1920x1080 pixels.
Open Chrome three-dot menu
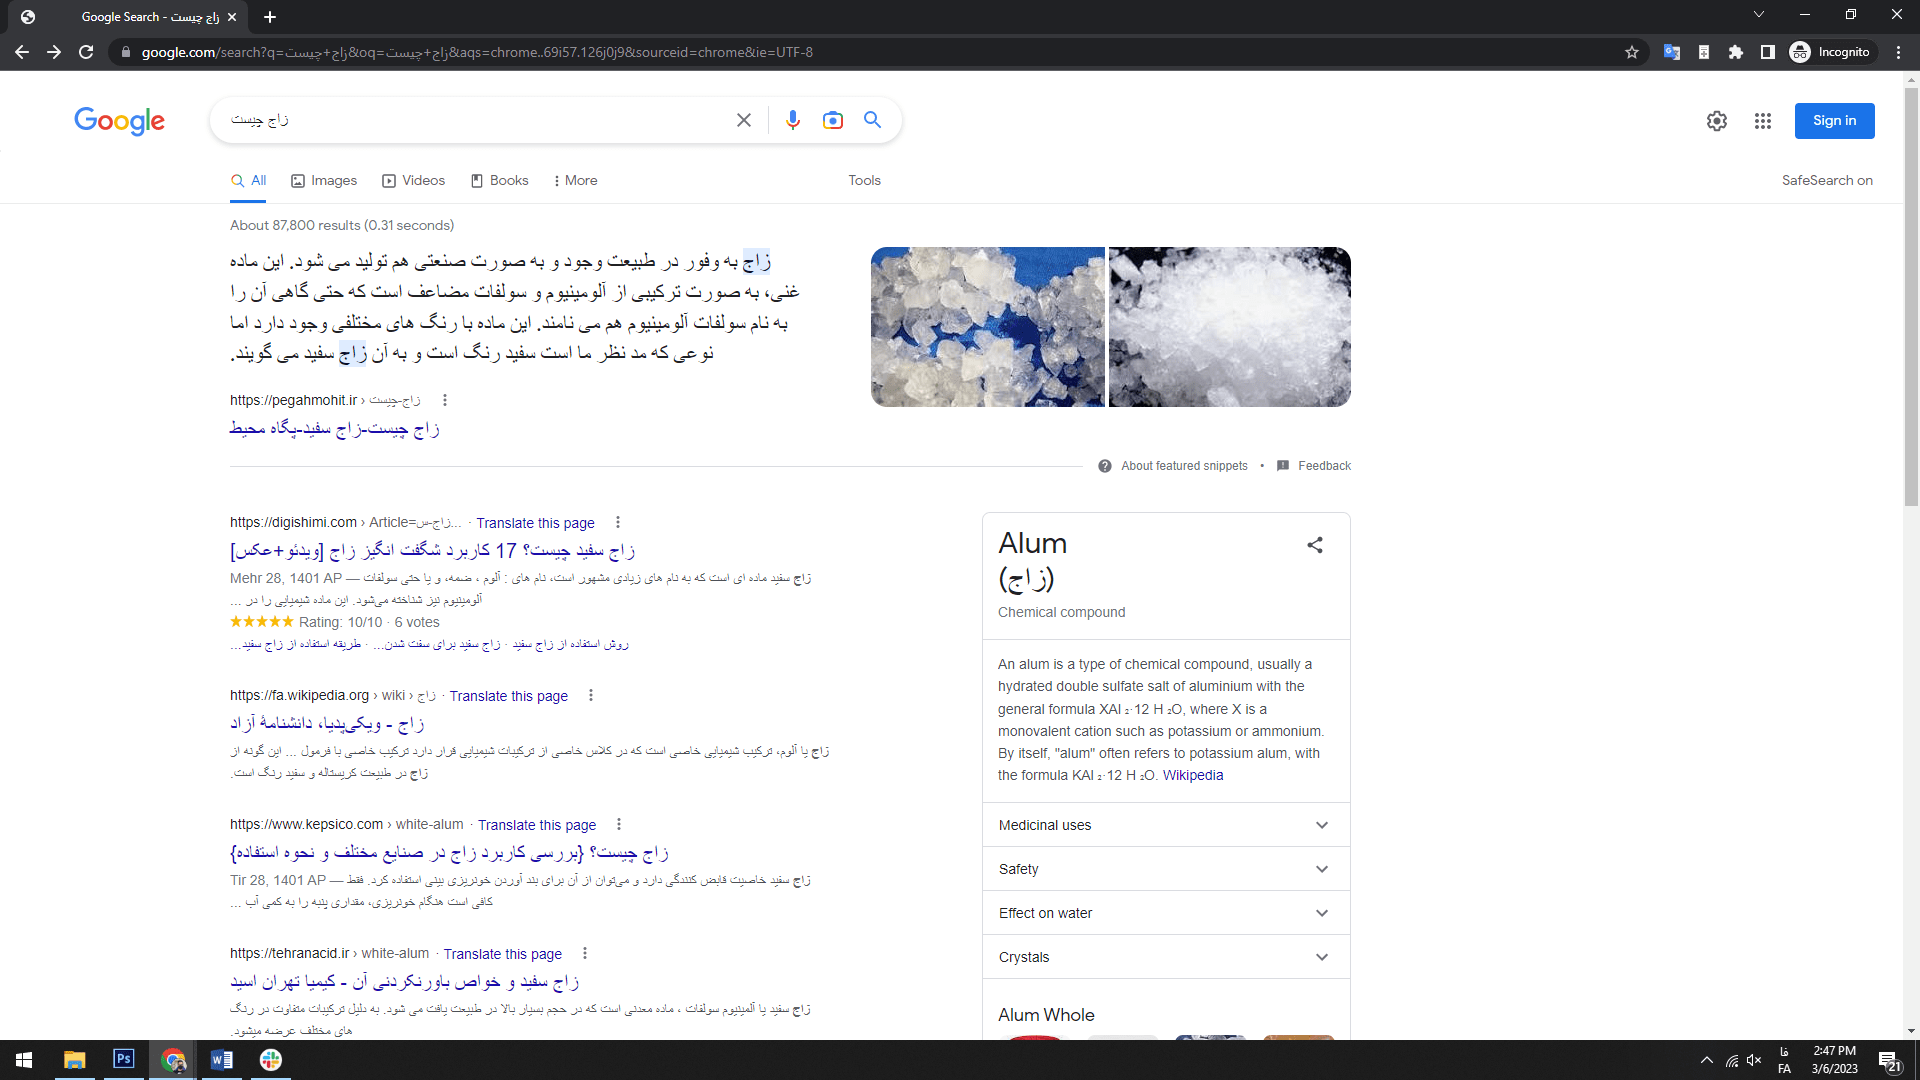(1898, 52)
